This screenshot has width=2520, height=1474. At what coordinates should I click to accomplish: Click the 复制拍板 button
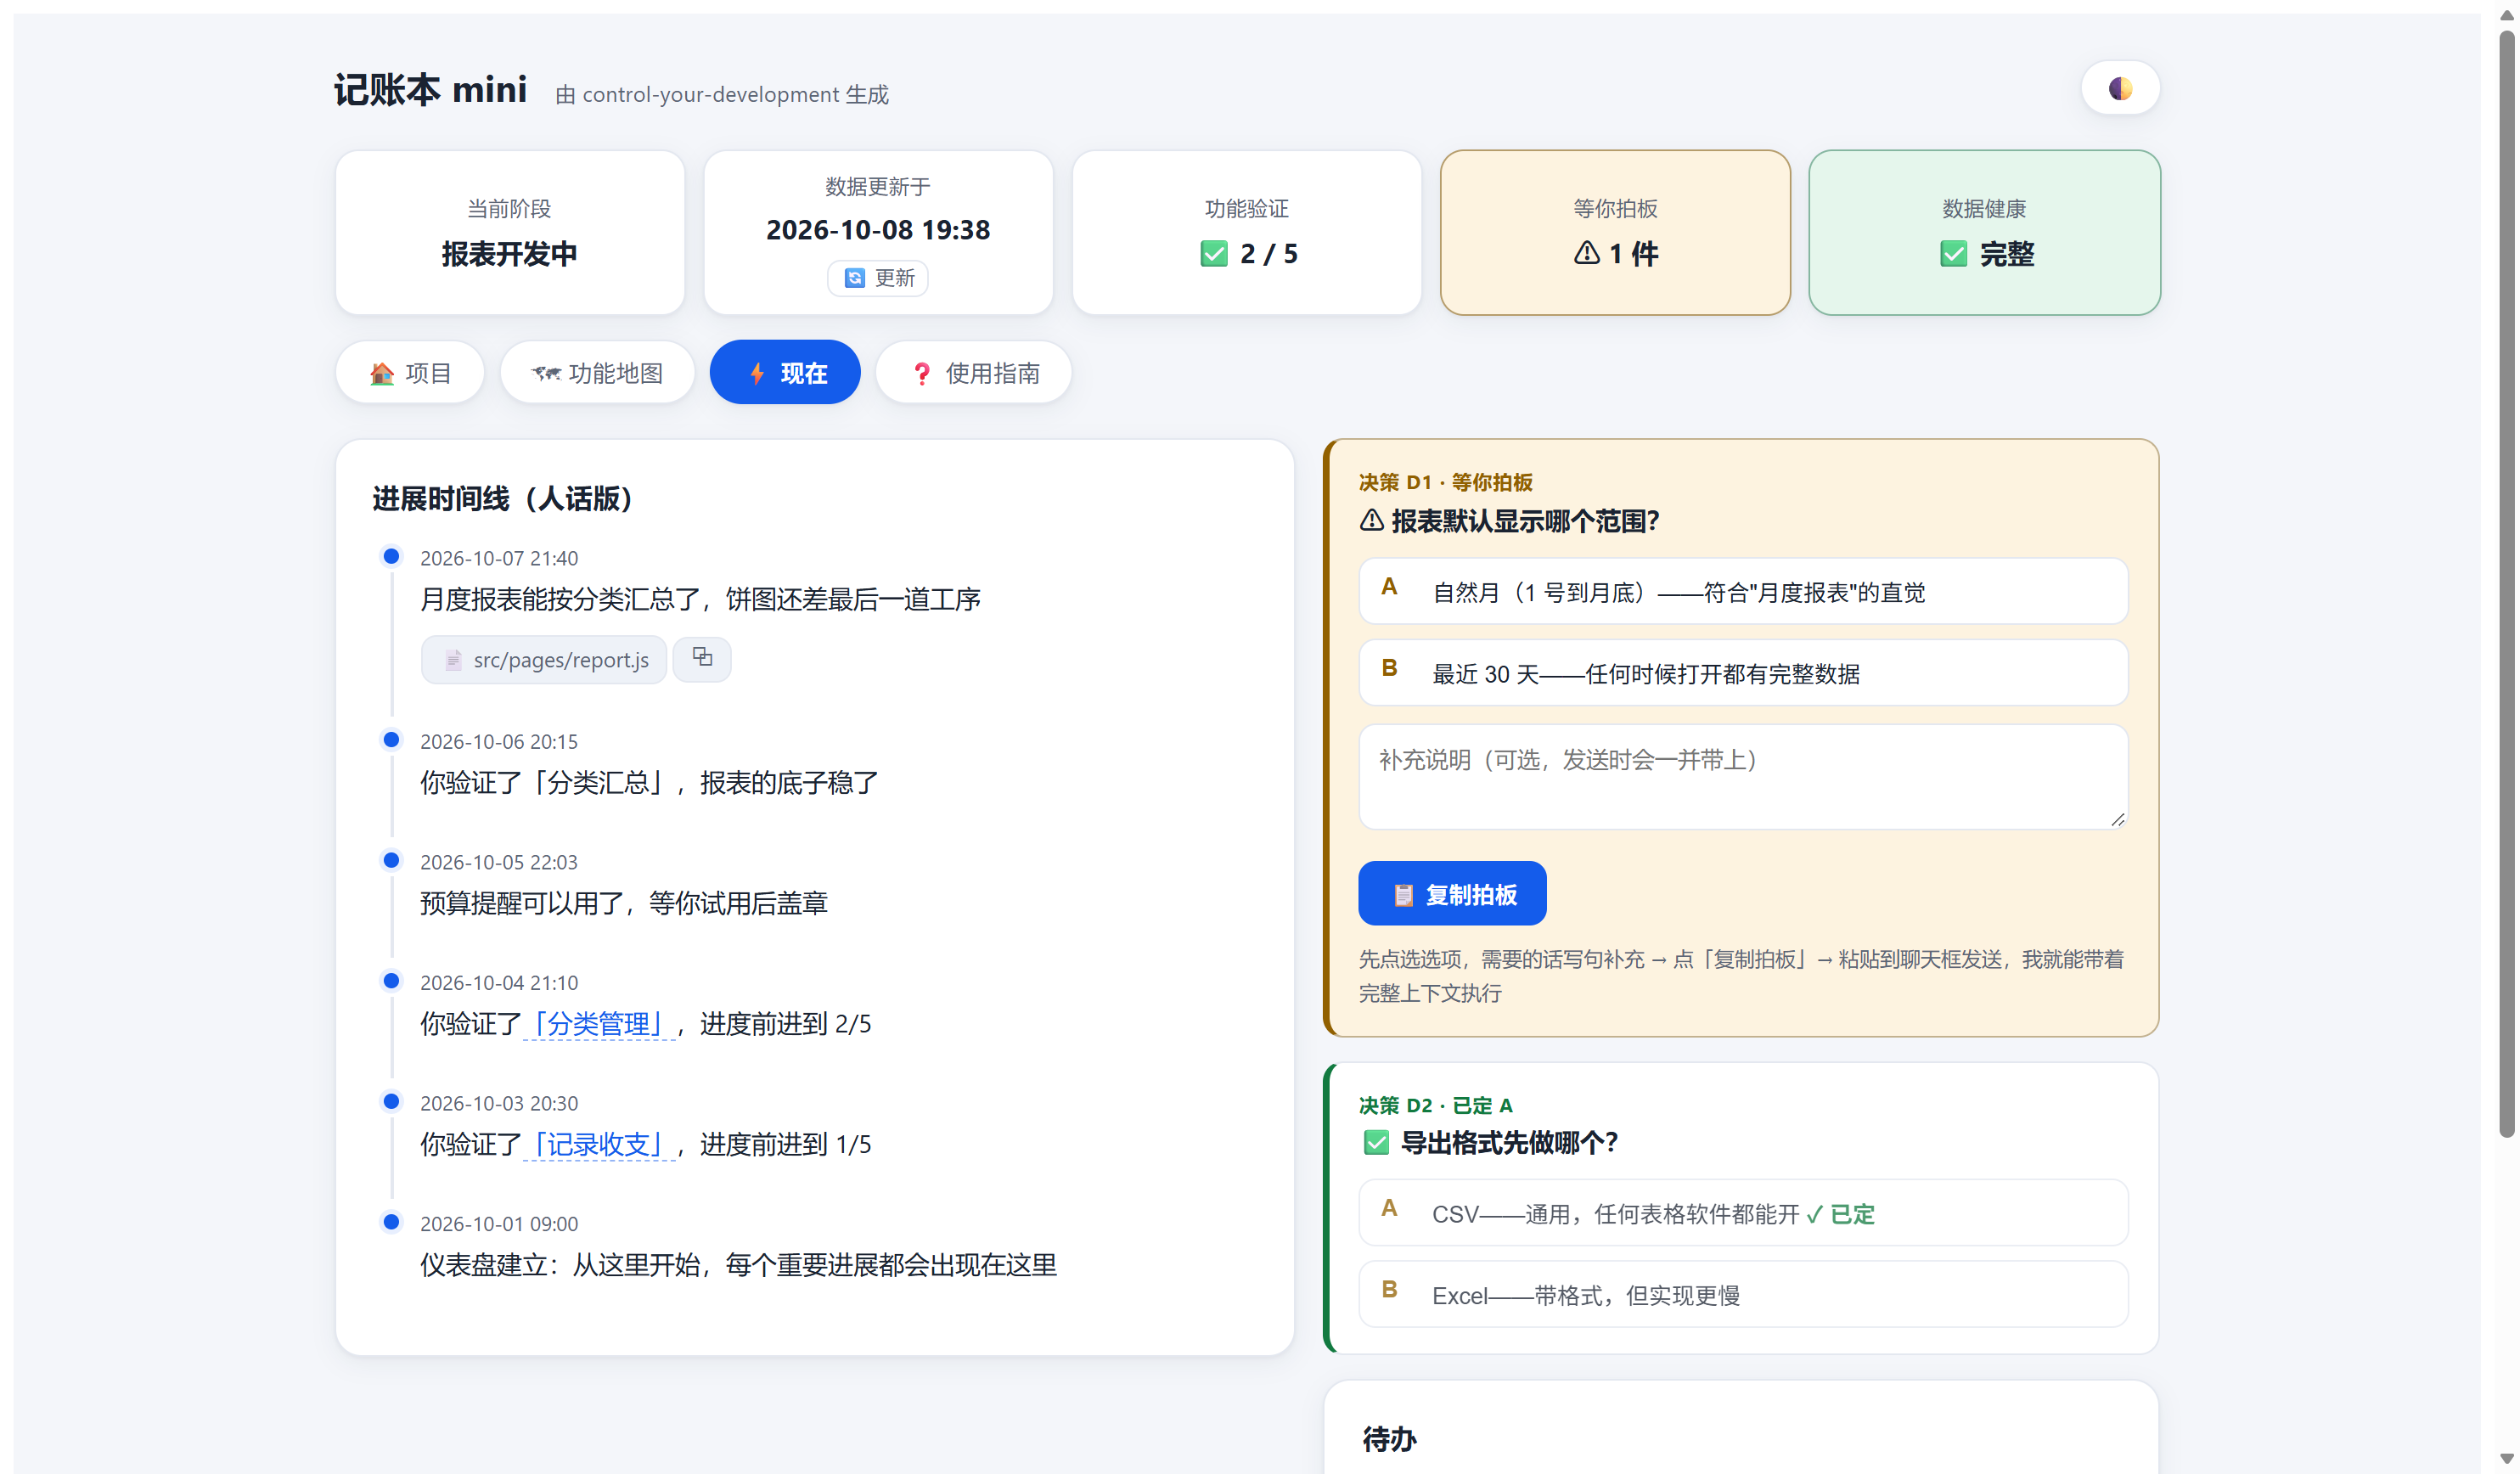[1452, 894]
